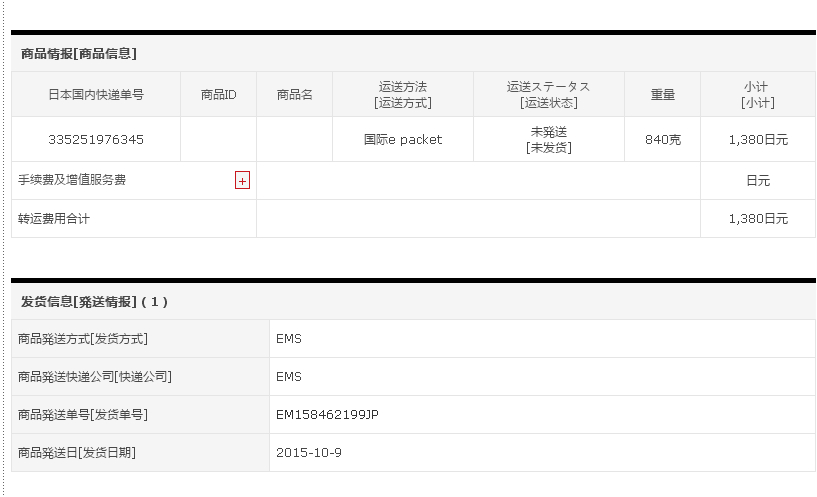Click the 商品名 column header
This screenshot has height=497, width=817.
[294, 95]
